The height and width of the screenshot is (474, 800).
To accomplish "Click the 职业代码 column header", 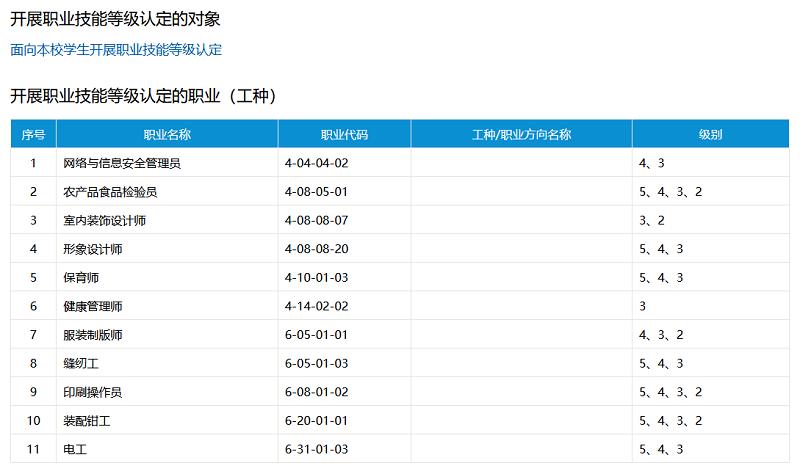I will [x=344, y=134].
